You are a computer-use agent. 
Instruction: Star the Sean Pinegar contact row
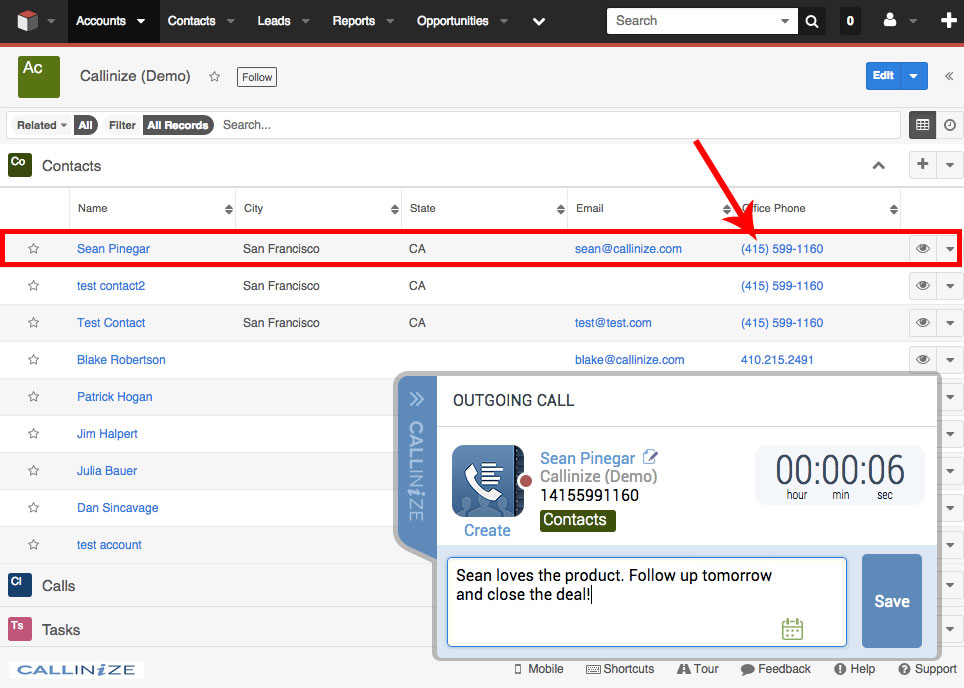[x=34, y=248]
